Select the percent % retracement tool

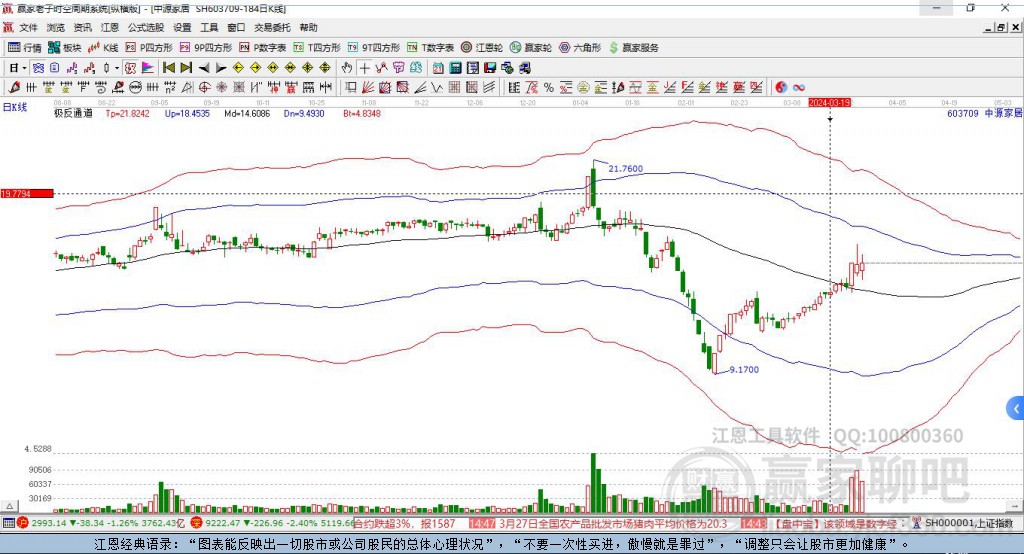point(549,87)
